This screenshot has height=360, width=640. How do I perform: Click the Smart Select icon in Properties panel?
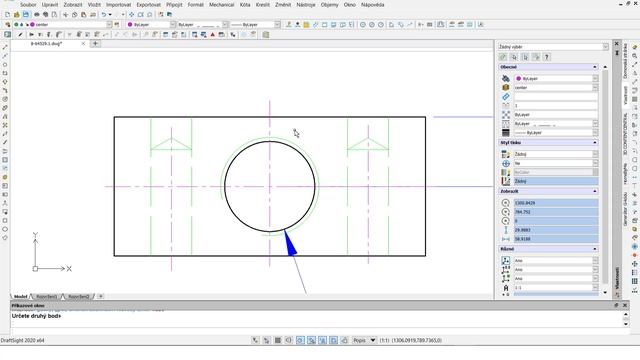point(503,57)
